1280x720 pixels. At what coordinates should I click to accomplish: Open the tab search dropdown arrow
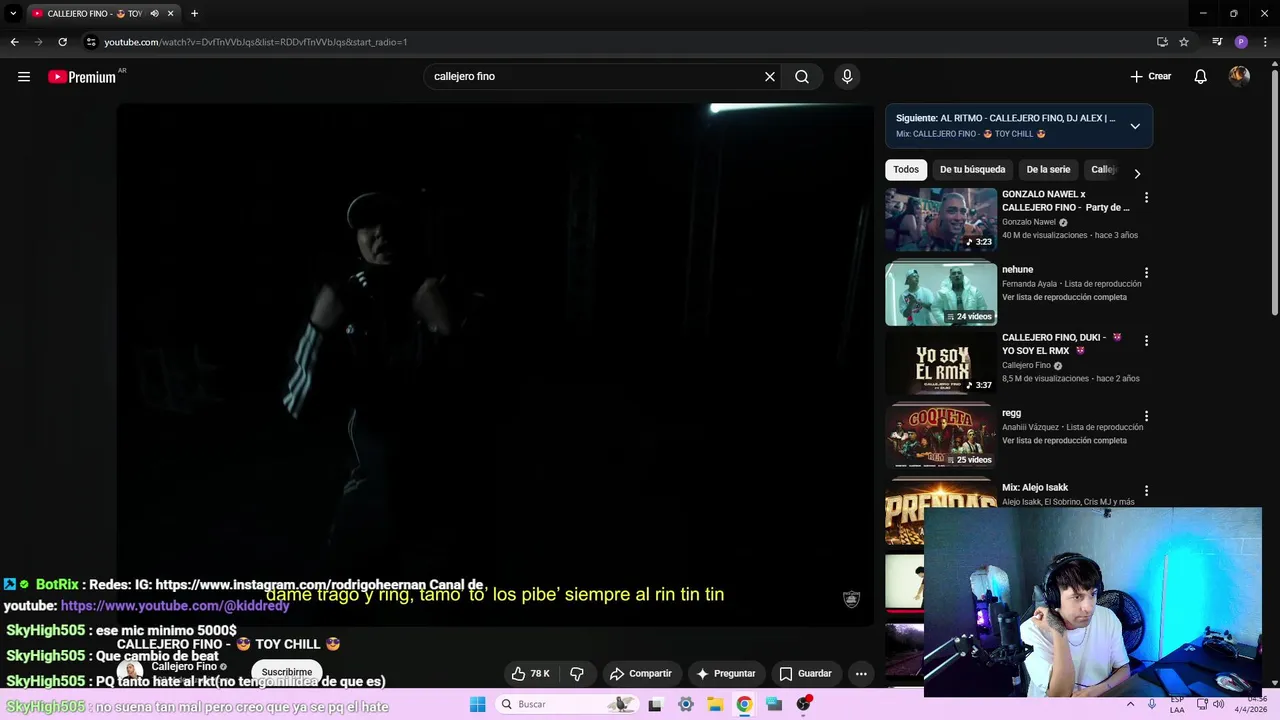[x=13, y=14]
